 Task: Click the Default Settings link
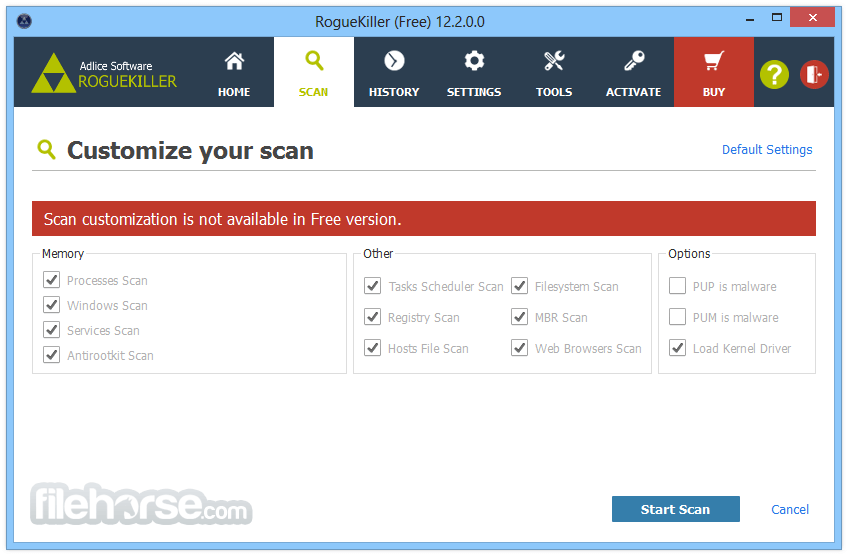tap(767, 150)
